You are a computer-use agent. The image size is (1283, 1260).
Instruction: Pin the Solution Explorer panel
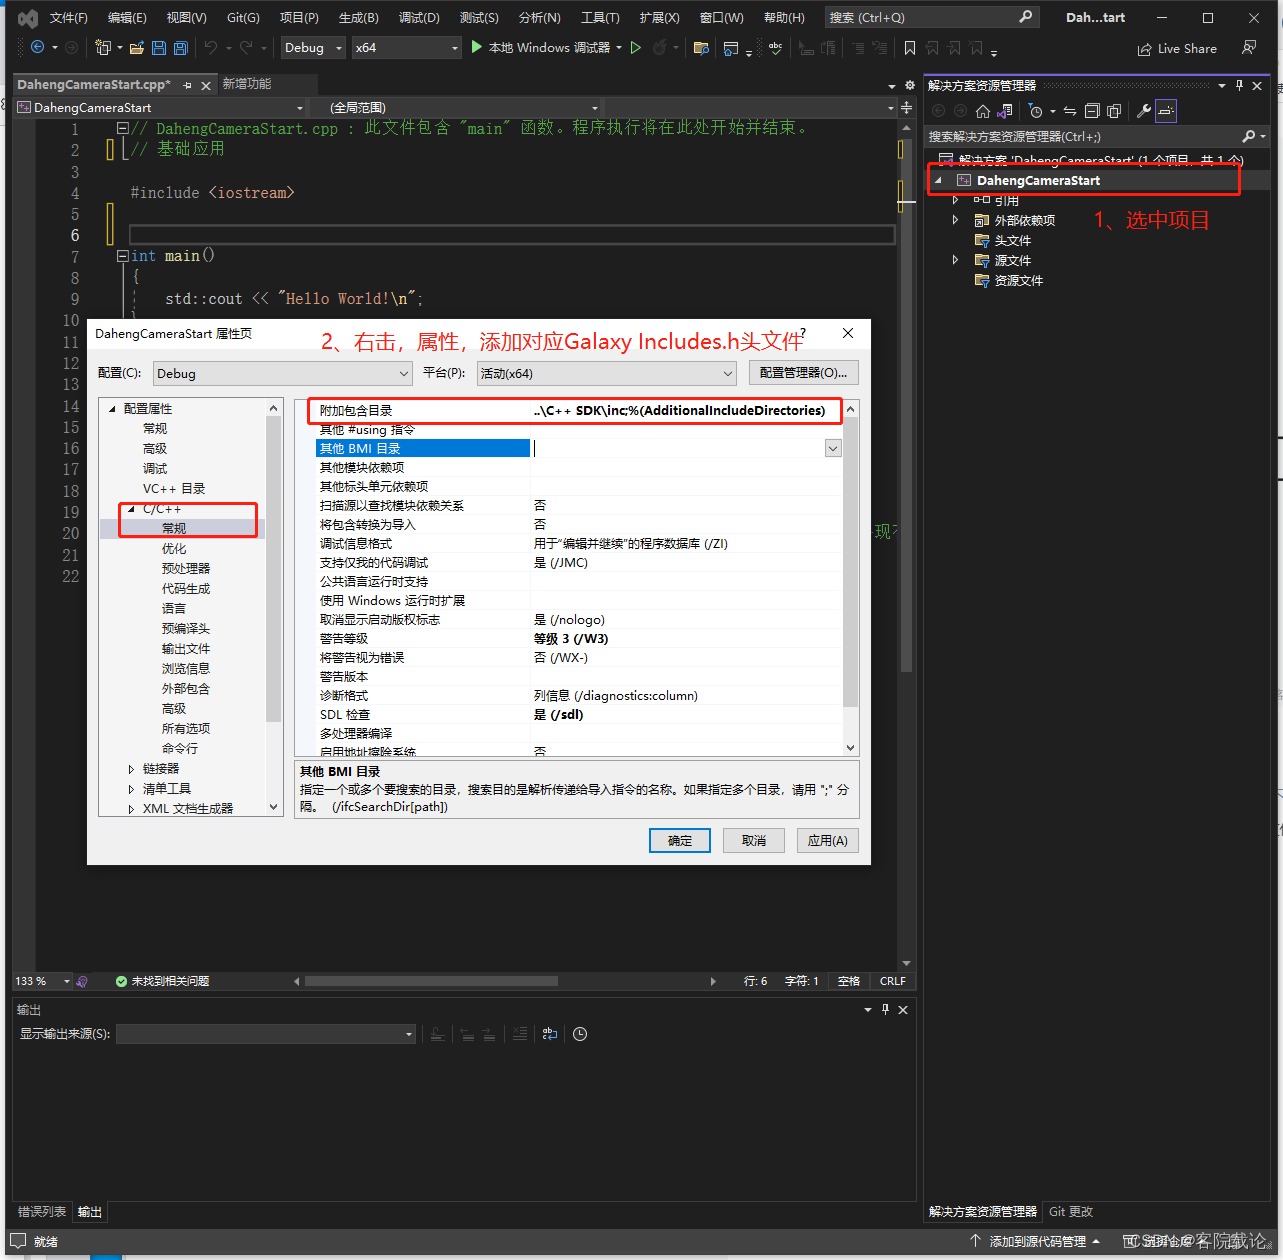point(1240,85)
